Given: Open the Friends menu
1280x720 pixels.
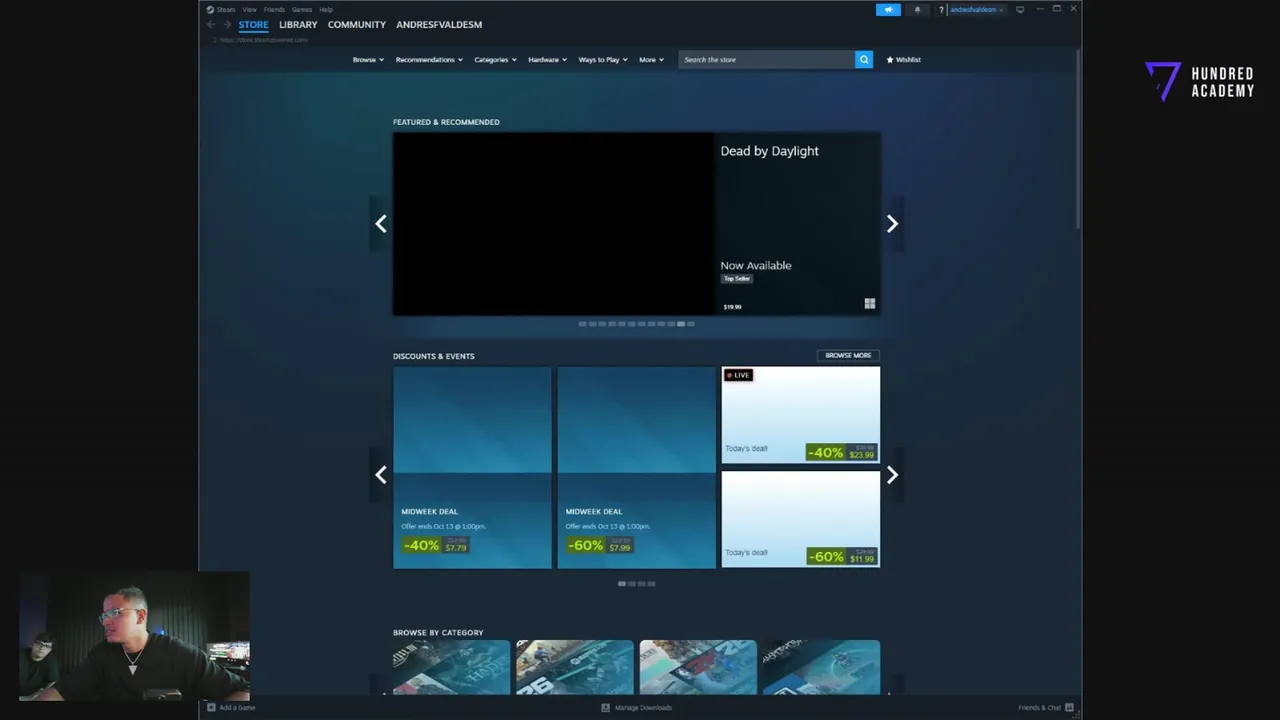Looking at the screenshot, I should coord(274,9).
